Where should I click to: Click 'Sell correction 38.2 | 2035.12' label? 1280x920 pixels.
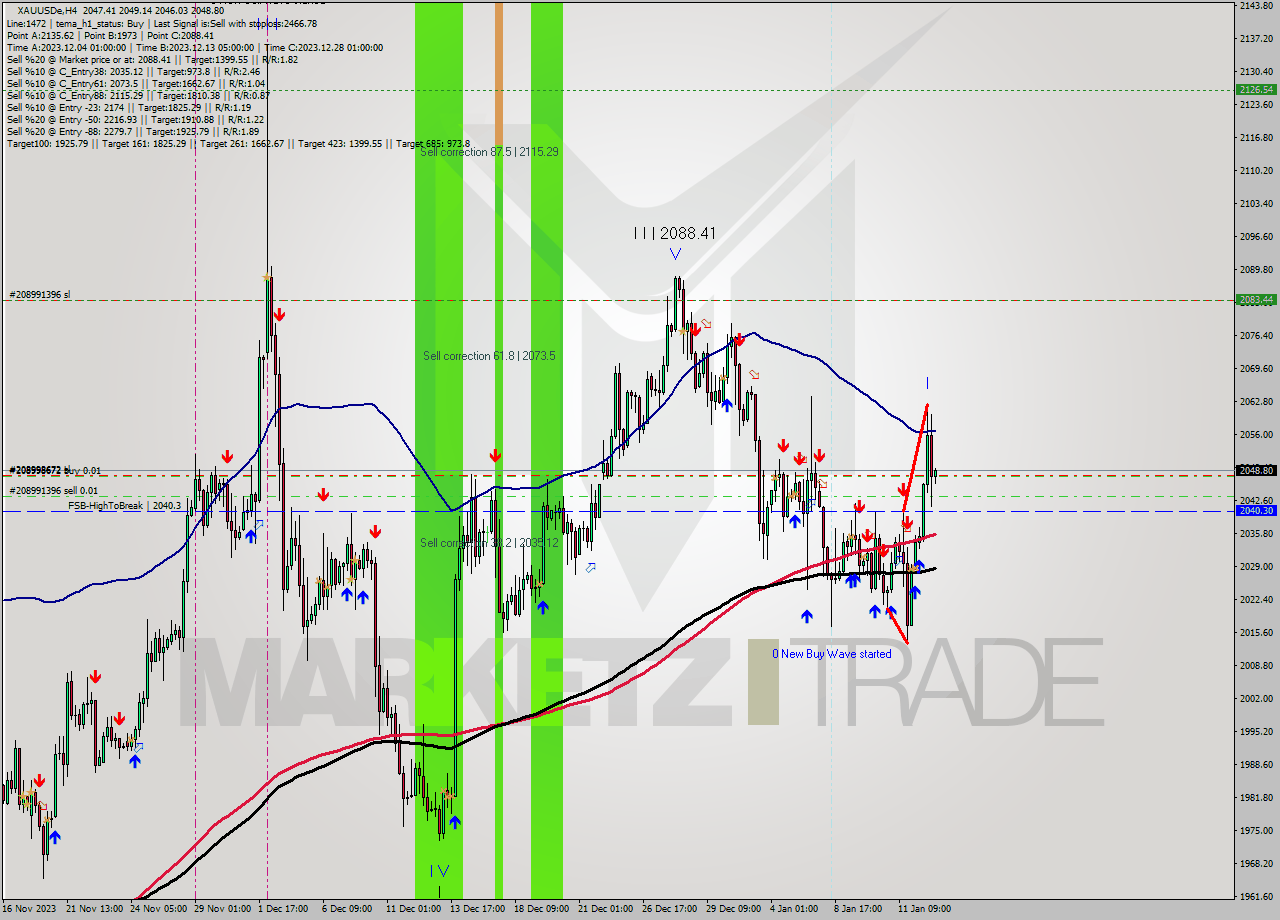(489, 543)
